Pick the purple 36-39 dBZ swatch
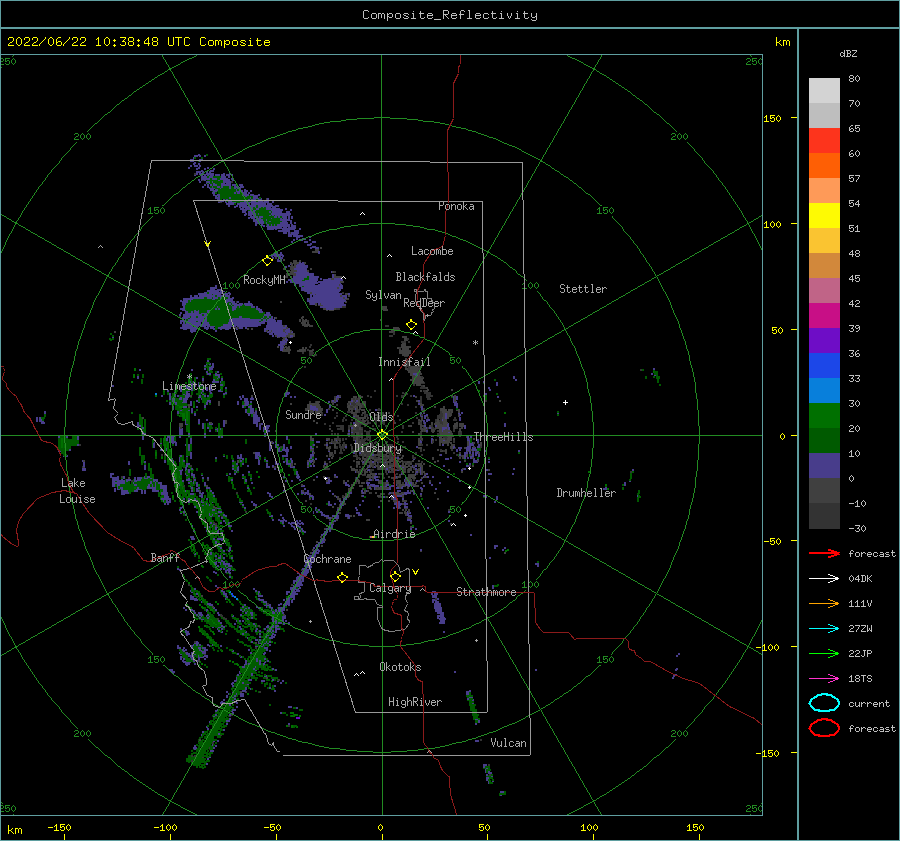Viewport: 900px width, 841px height. coord(824,341)
